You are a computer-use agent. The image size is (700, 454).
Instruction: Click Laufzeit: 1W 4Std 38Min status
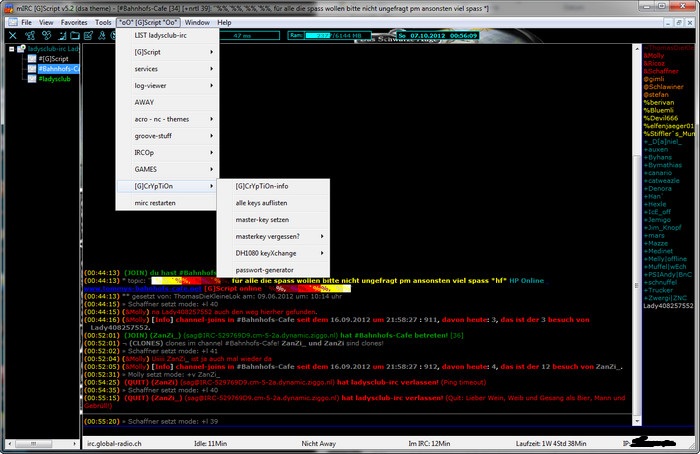click(551, 444)
